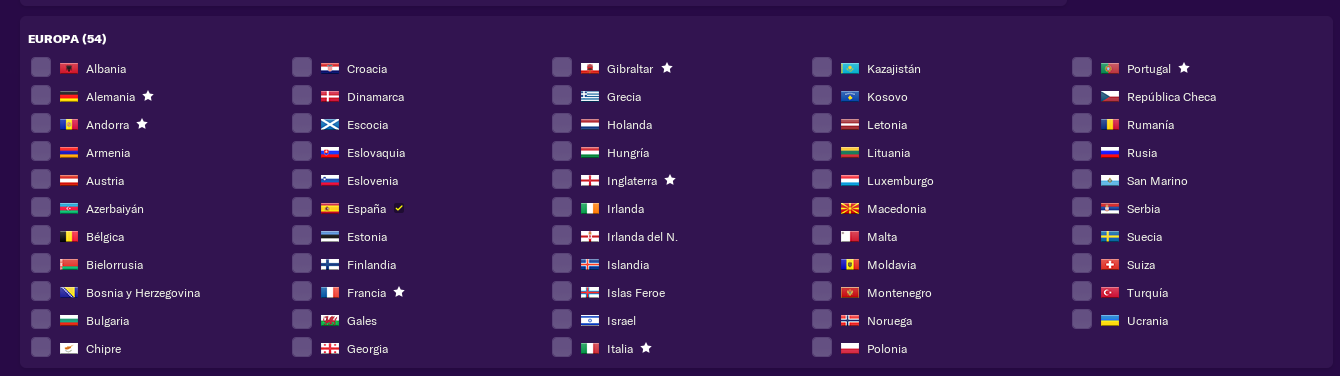1340x376 pixels.
Task: Click the star icon next to Alemania
Action: (x=148, y=96)
